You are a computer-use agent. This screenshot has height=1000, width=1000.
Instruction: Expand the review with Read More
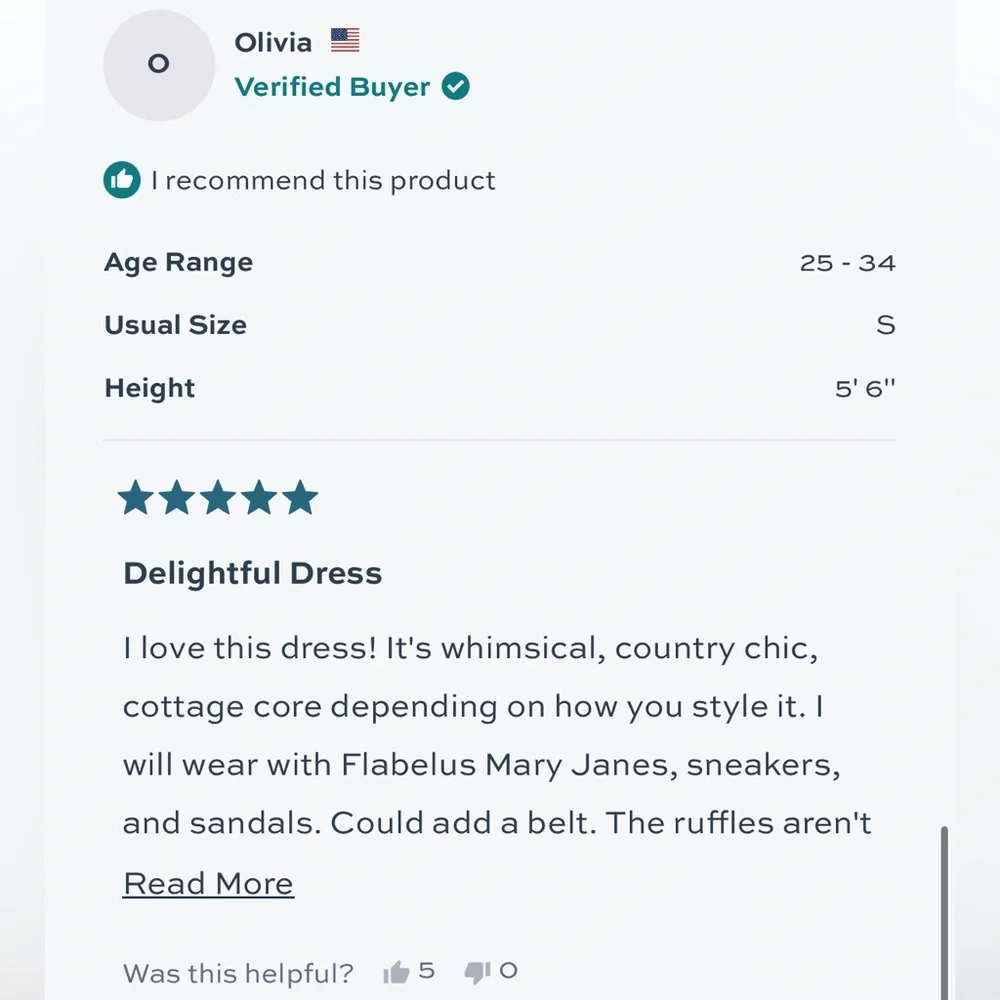pos(208,884)
